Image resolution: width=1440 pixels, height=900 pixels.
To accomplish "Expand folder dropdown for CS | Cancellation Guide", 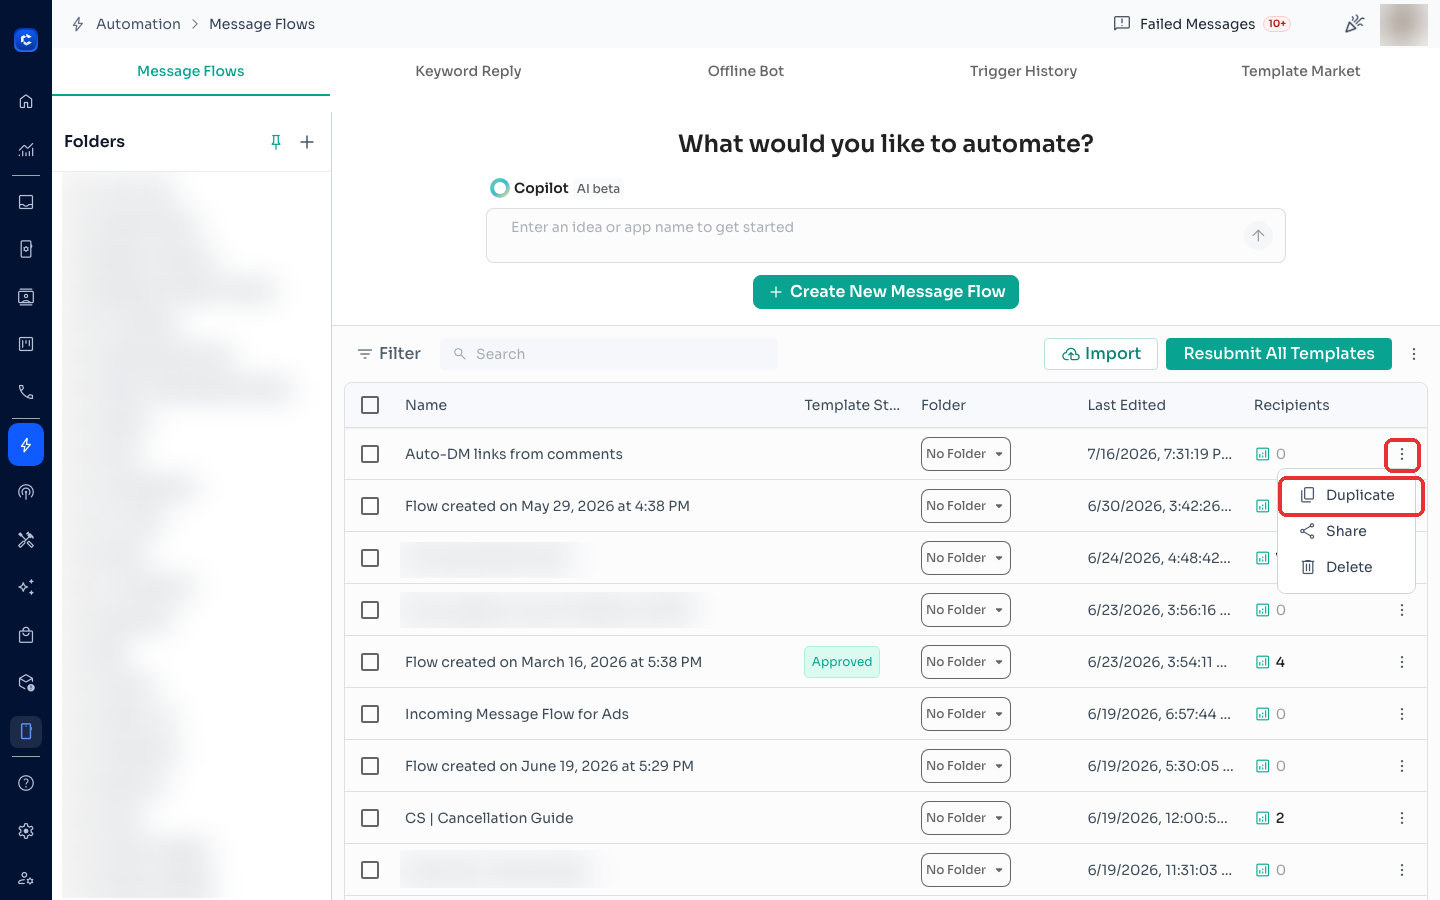I will (965, 818).
